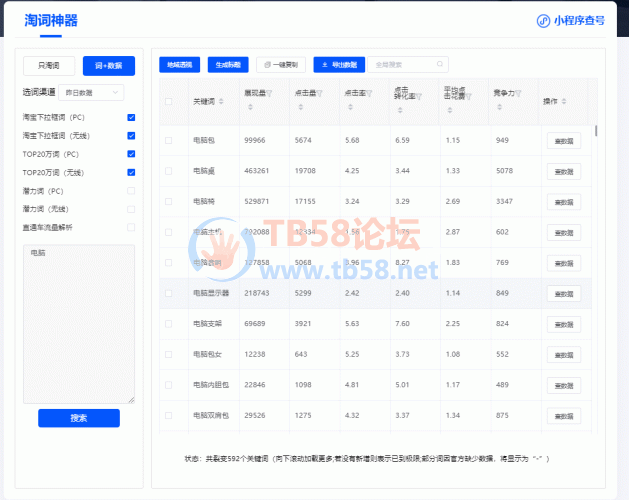
Task: Click the 点击量 value 17155
Action: point(305,201)
